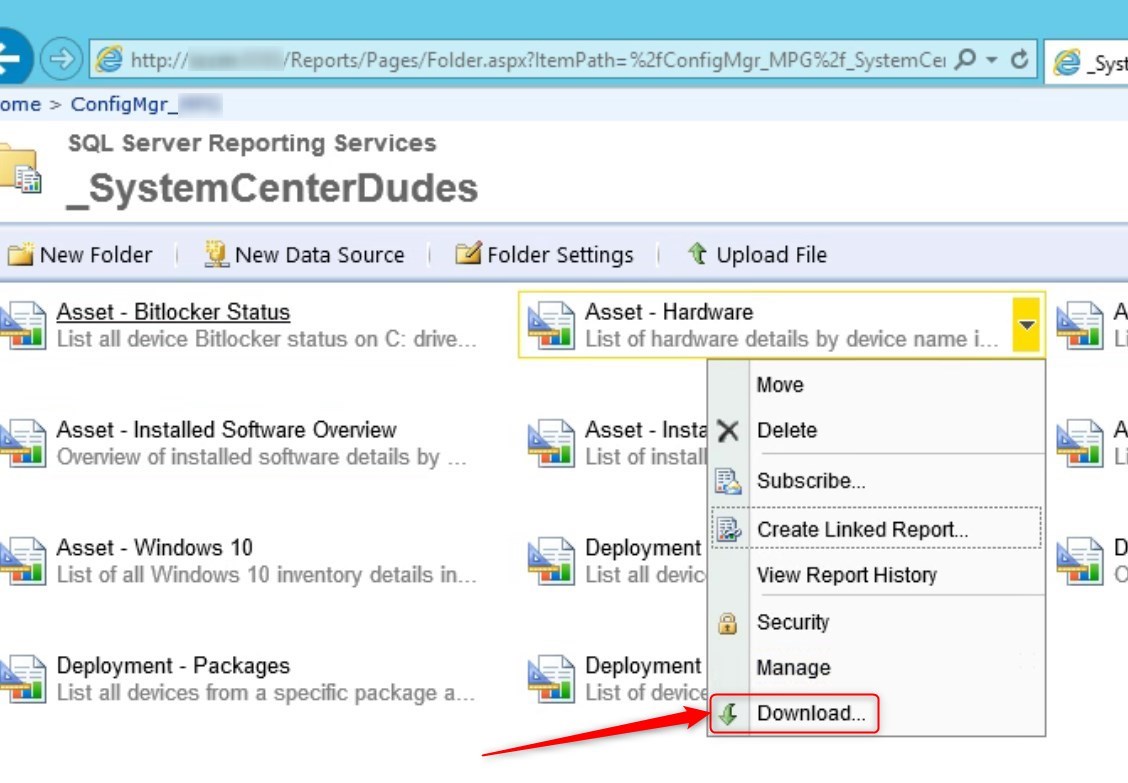
Task: Click the Asset - Windows 10 report icon
Action: (23, 561)
